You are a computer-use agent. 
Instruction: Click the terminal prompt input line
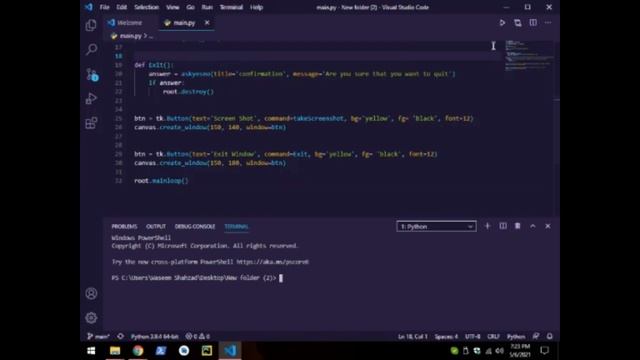click(197, 278)
